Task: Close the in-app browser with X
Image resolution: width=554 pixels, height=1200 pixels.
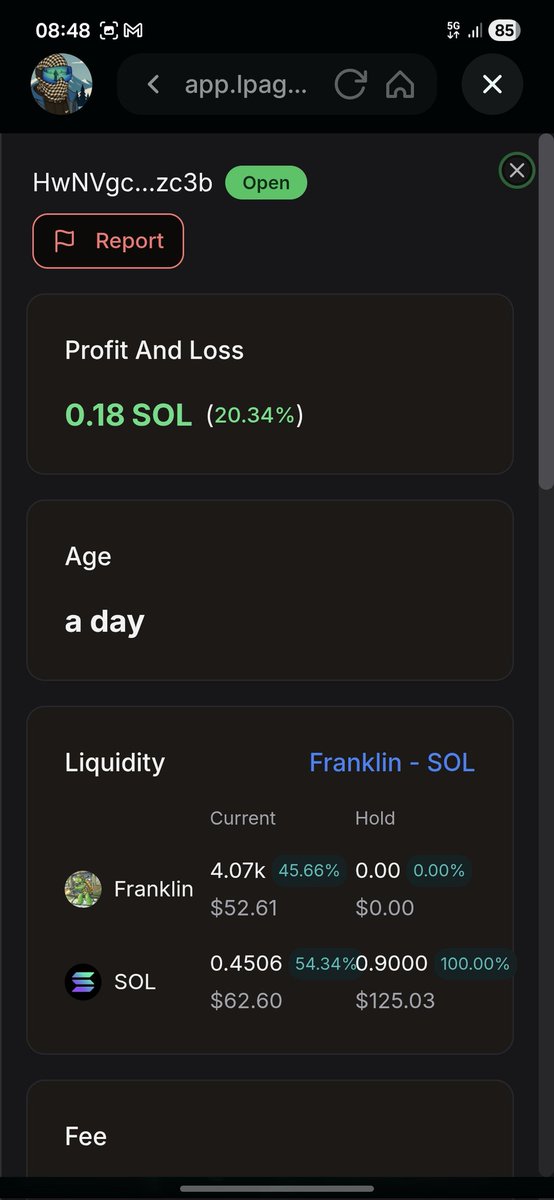Action: [x=492, y=85]
